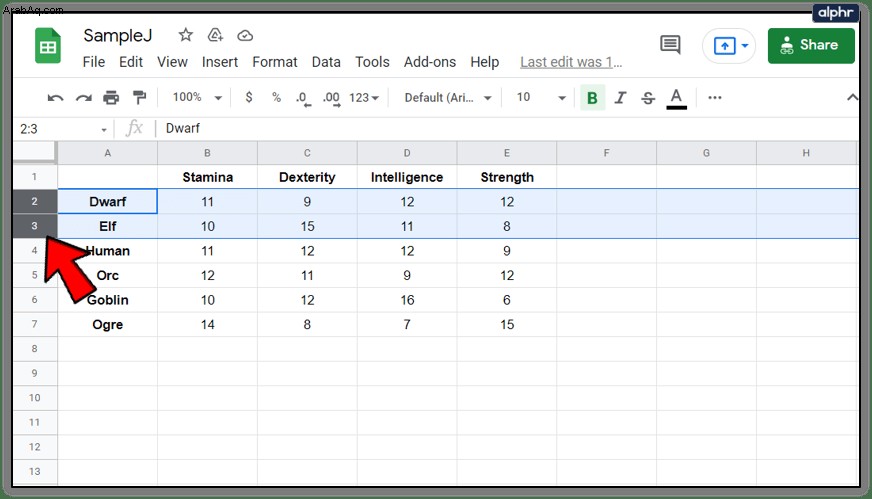Screen dimensions: 872x499
Task: Toggle Strikethrough formatting button
Action: click(648, 98)
